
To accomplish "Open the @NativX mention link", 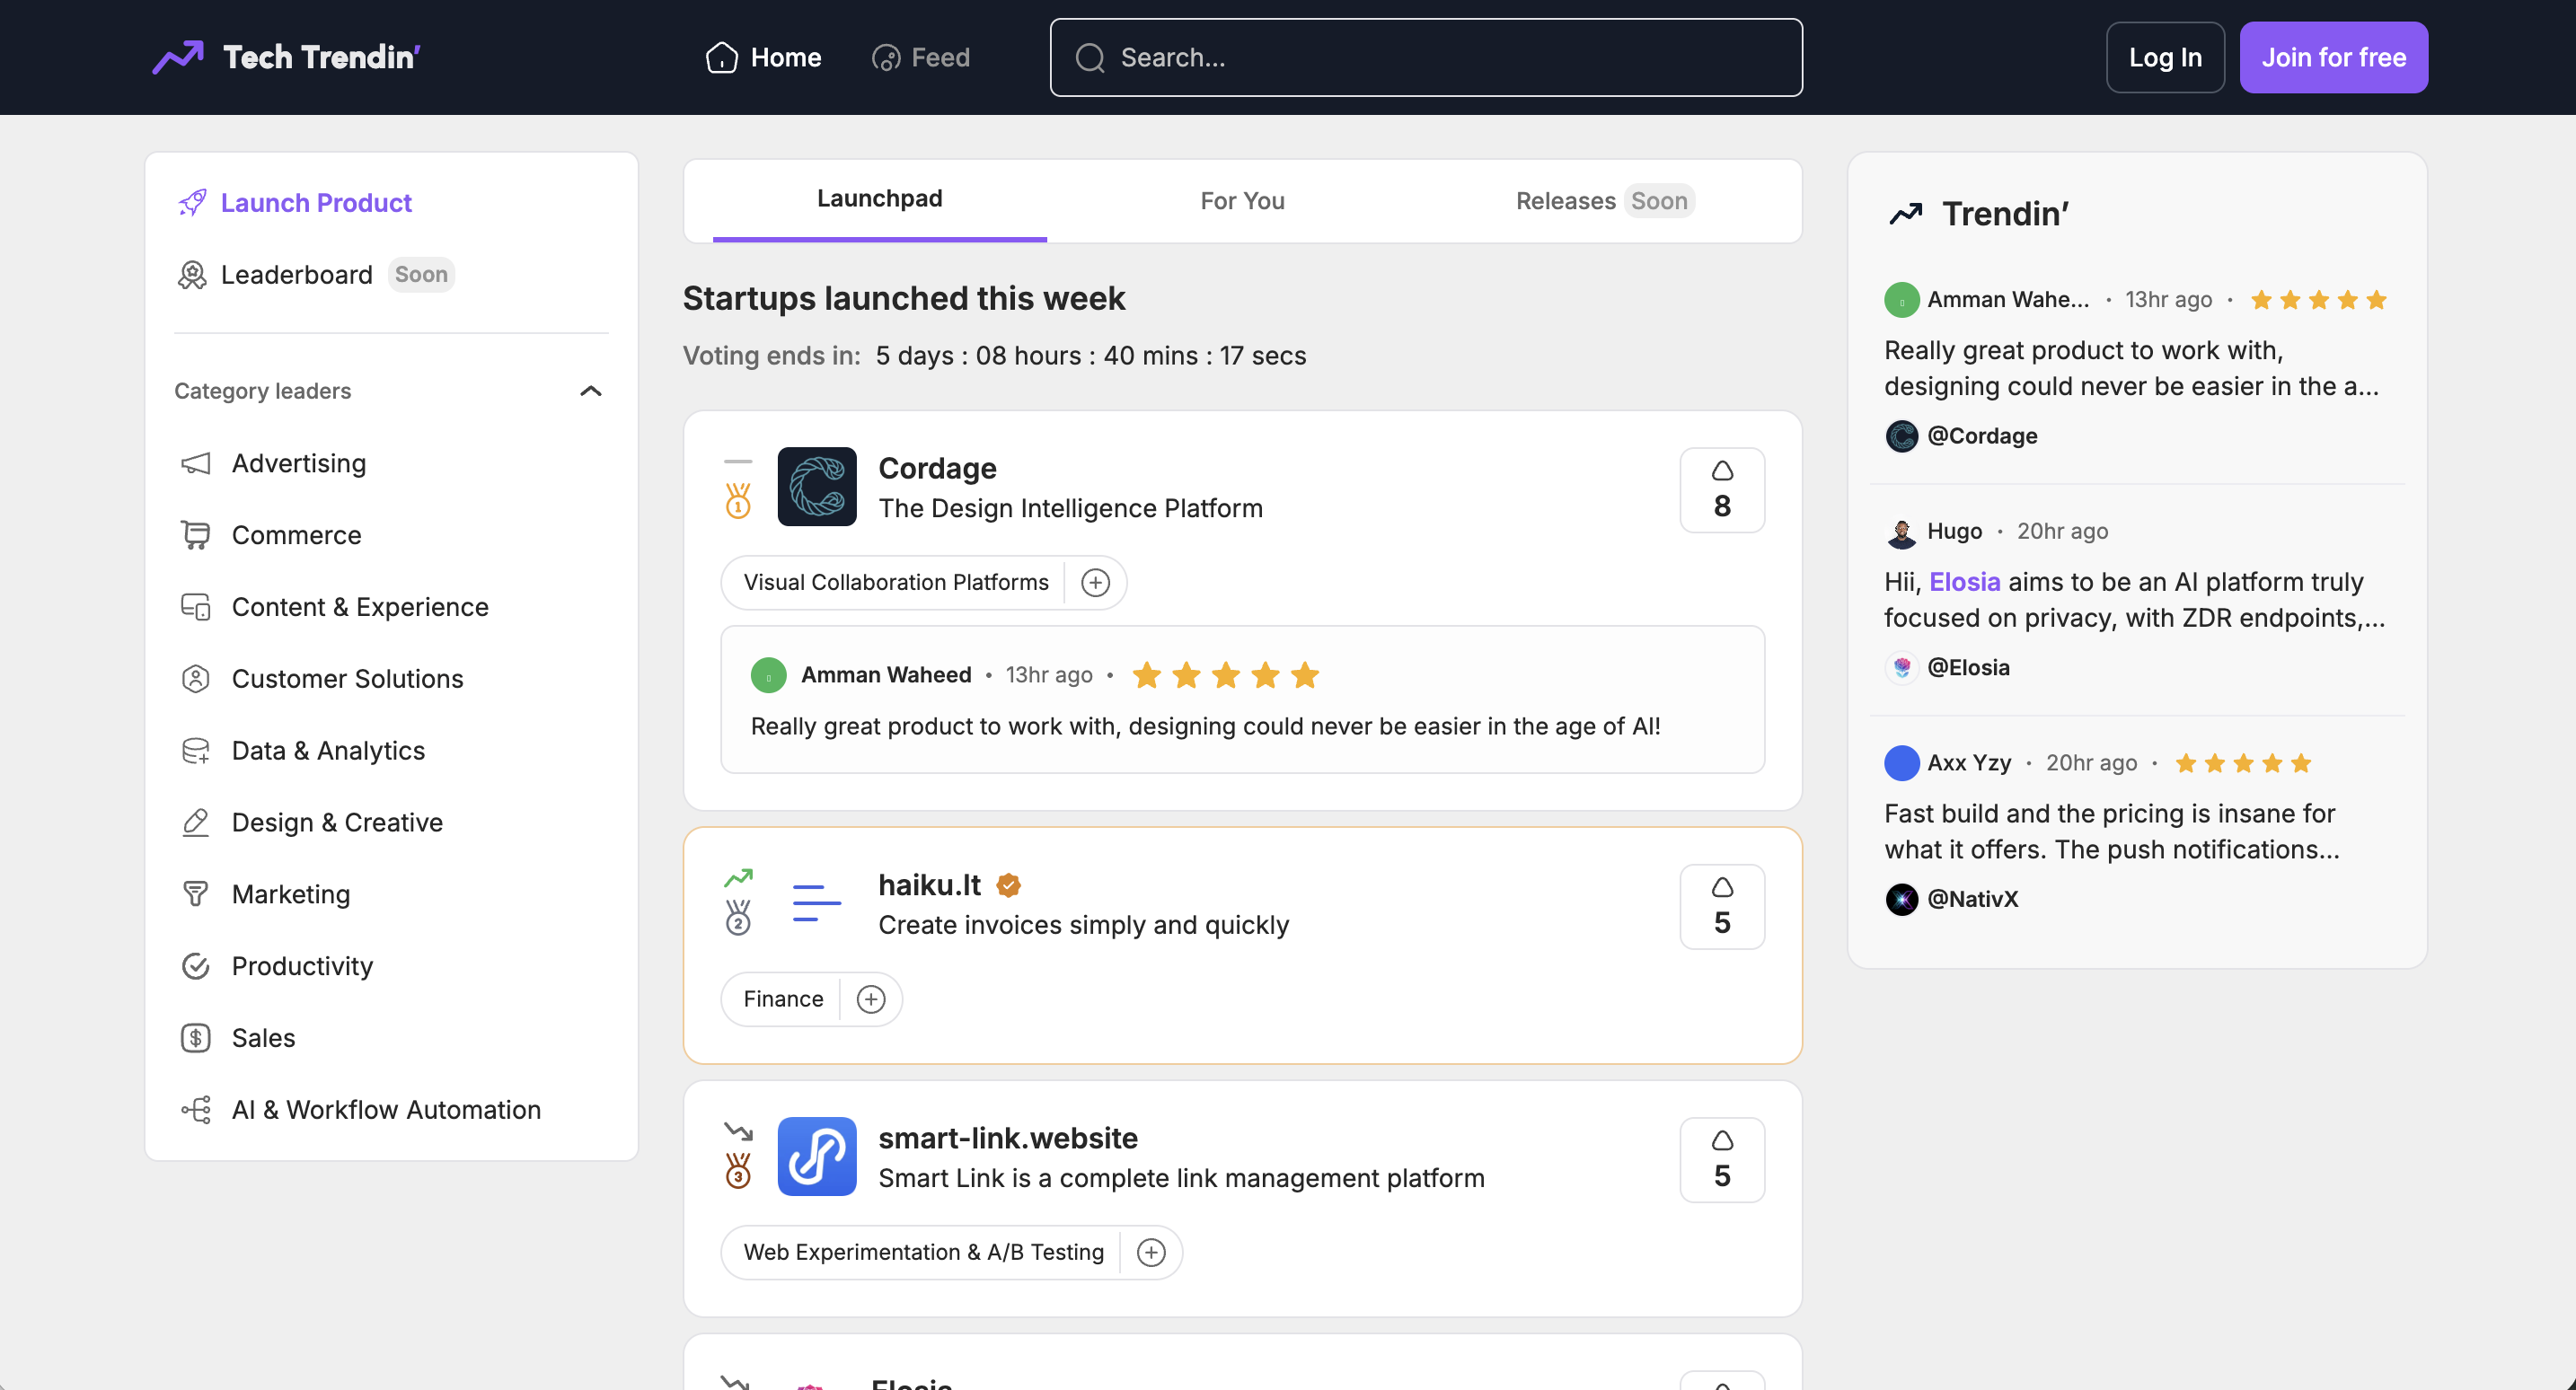I will (1972, 900).
